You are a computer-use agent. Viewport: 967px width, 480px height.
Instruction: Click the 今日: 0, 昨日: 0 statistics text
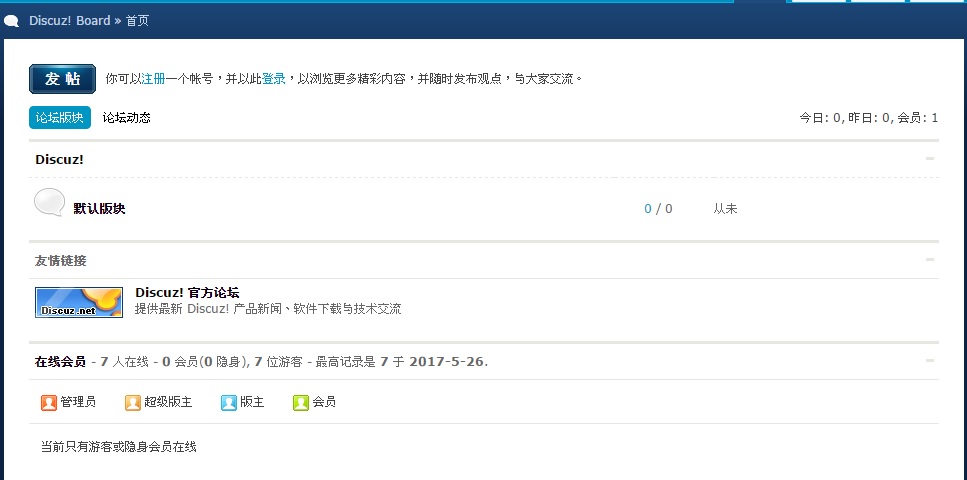click(x=845, y=118)
